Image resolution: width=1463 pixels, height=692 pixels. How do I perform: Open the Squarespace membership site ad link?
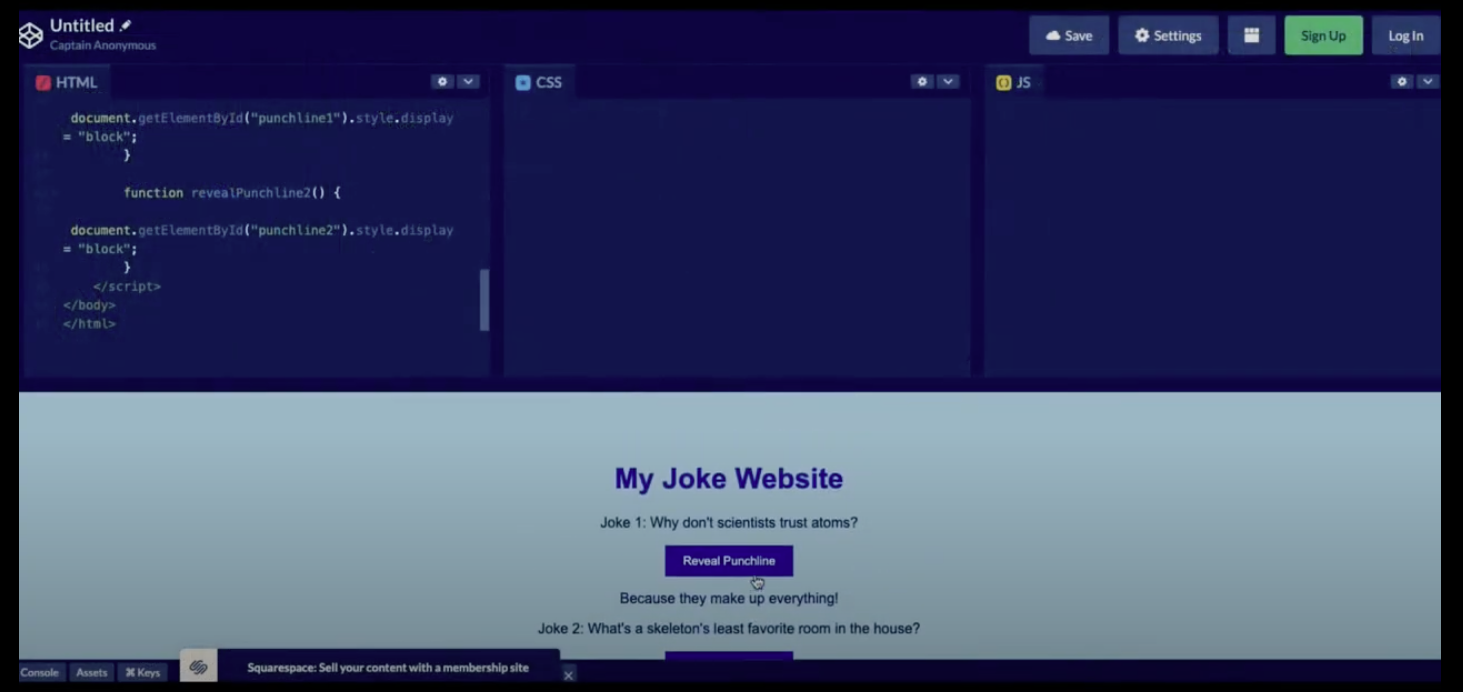tap(388, 667)
